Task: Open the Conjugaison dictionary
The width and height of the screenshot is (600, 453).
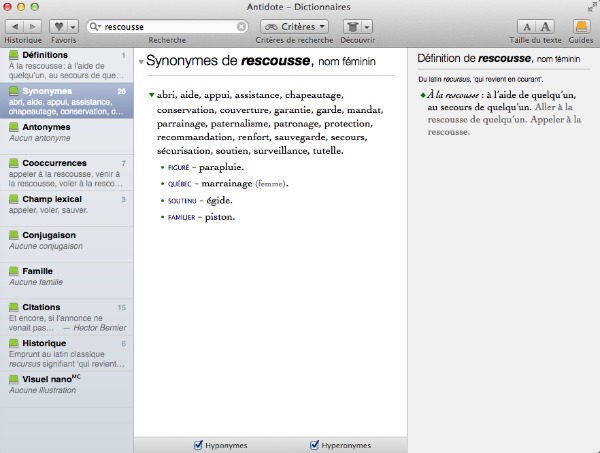Action: 67,244
